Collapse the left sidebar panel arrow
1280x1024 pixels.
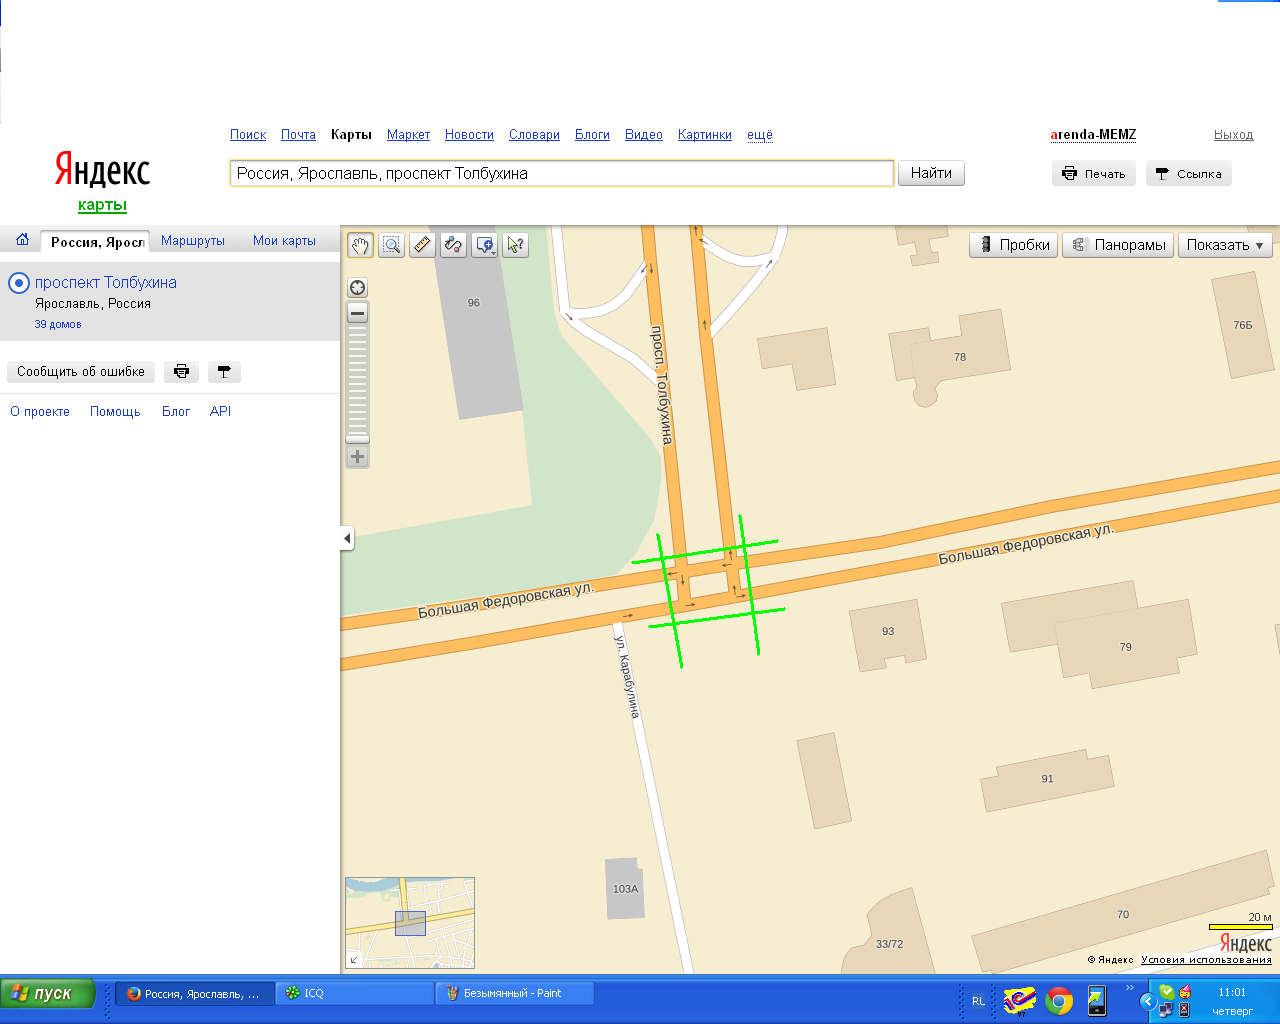[x=347, y=539]
